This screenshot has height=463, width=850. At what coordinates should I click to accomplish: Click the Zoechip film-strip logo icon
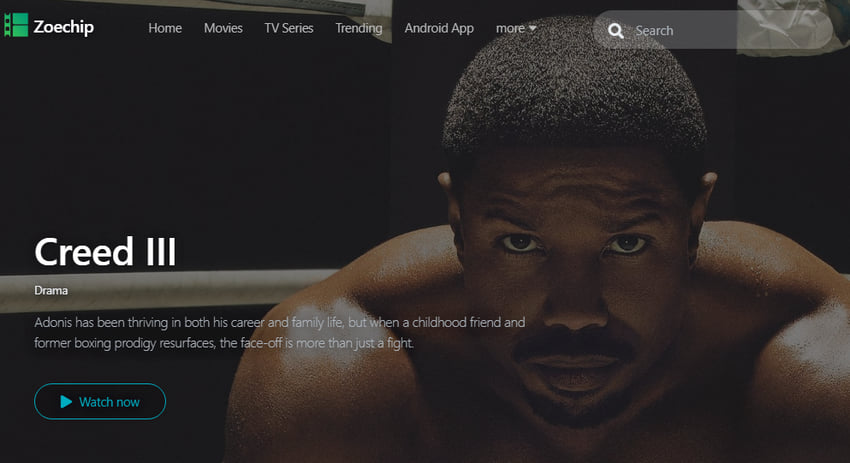16,25
